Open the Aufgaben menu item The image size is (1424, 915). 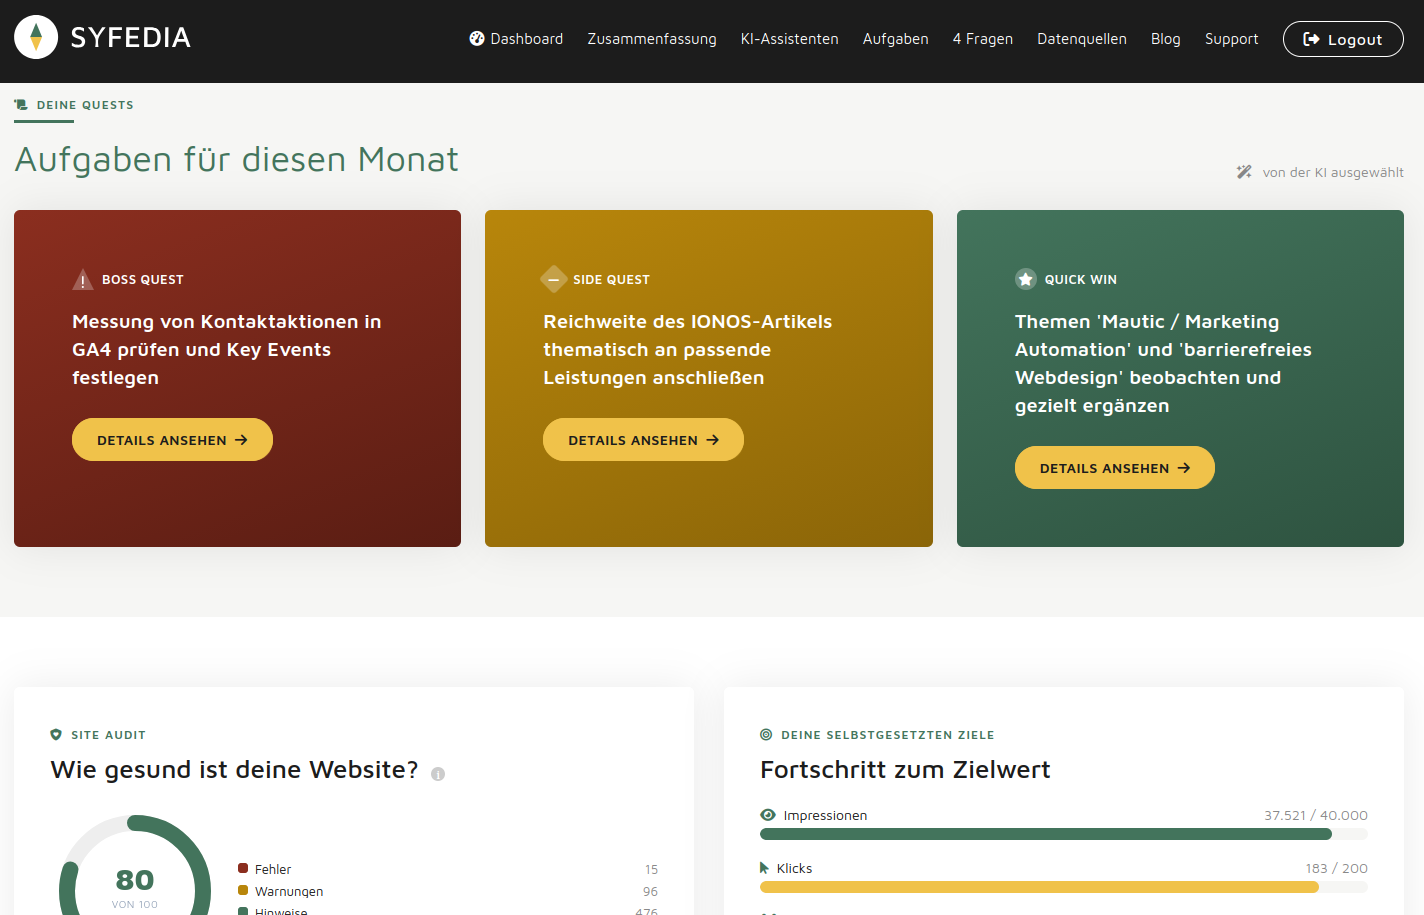896,39
